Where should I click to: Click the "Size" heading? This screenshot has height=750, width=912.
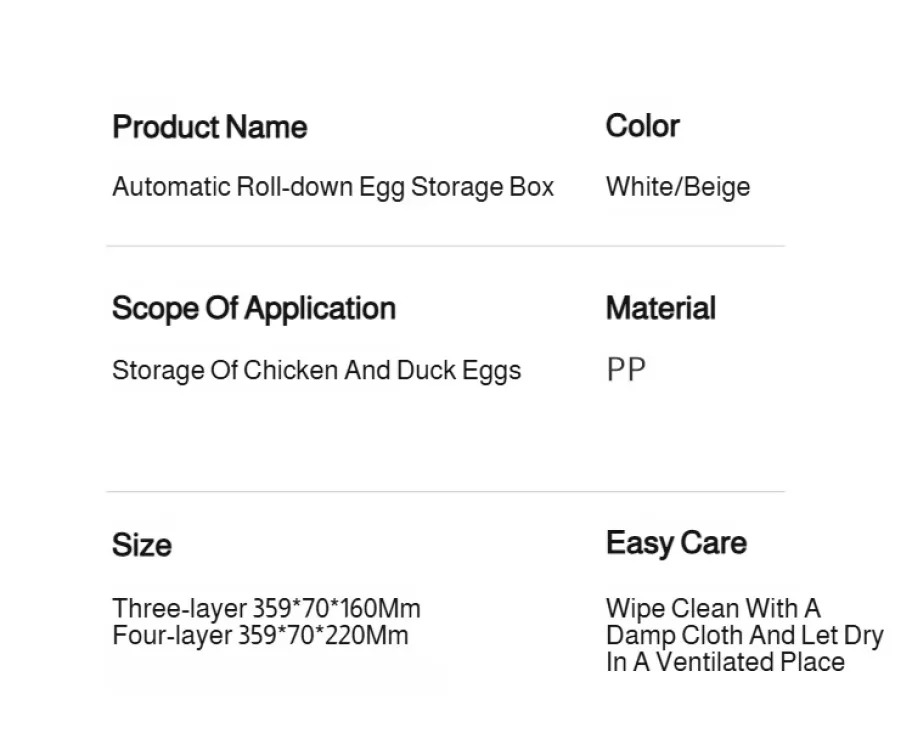coord(141,545)
